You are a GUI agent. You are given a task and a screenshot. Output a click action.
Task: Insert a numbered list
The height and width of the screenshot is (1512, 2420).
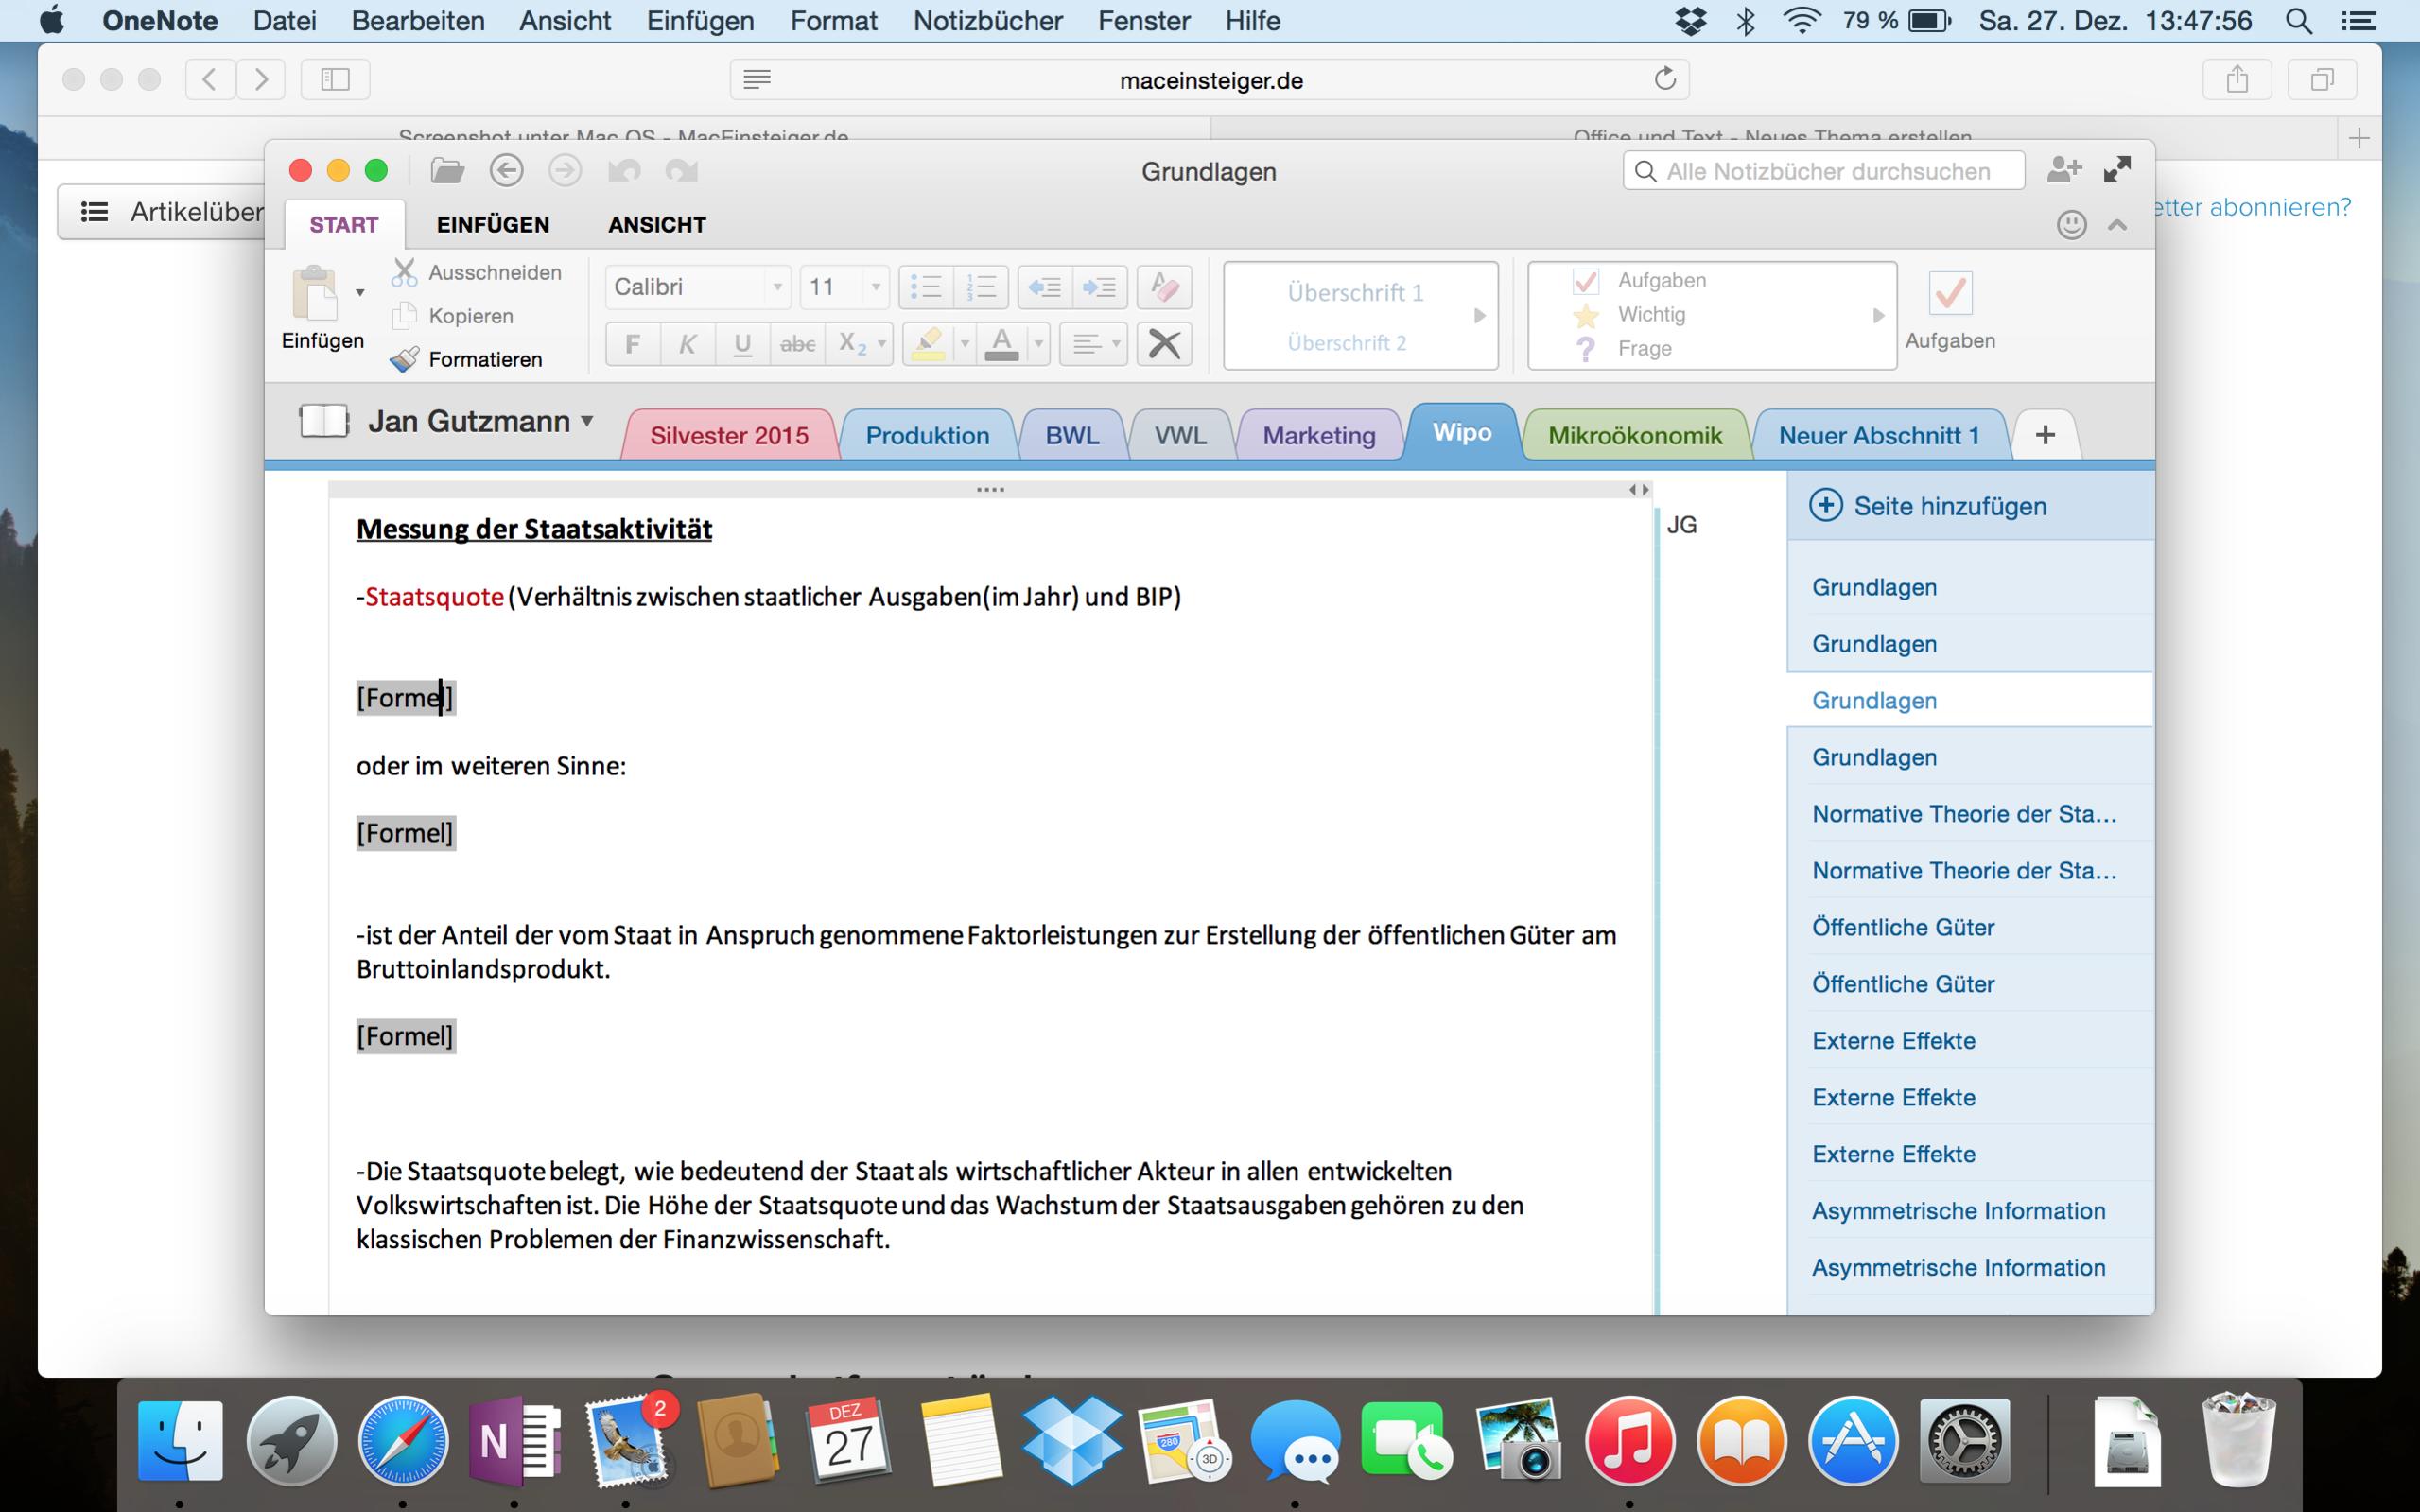click(x=981, y=287)
